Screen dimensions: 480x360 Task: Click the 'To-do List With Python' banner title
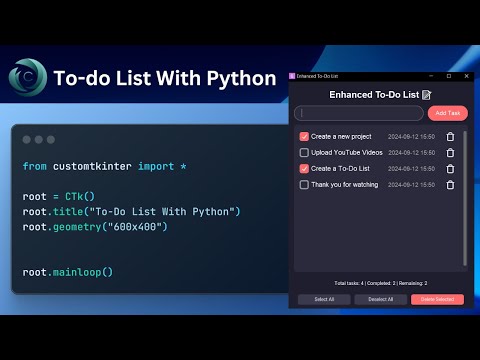(x=165, y=78)
